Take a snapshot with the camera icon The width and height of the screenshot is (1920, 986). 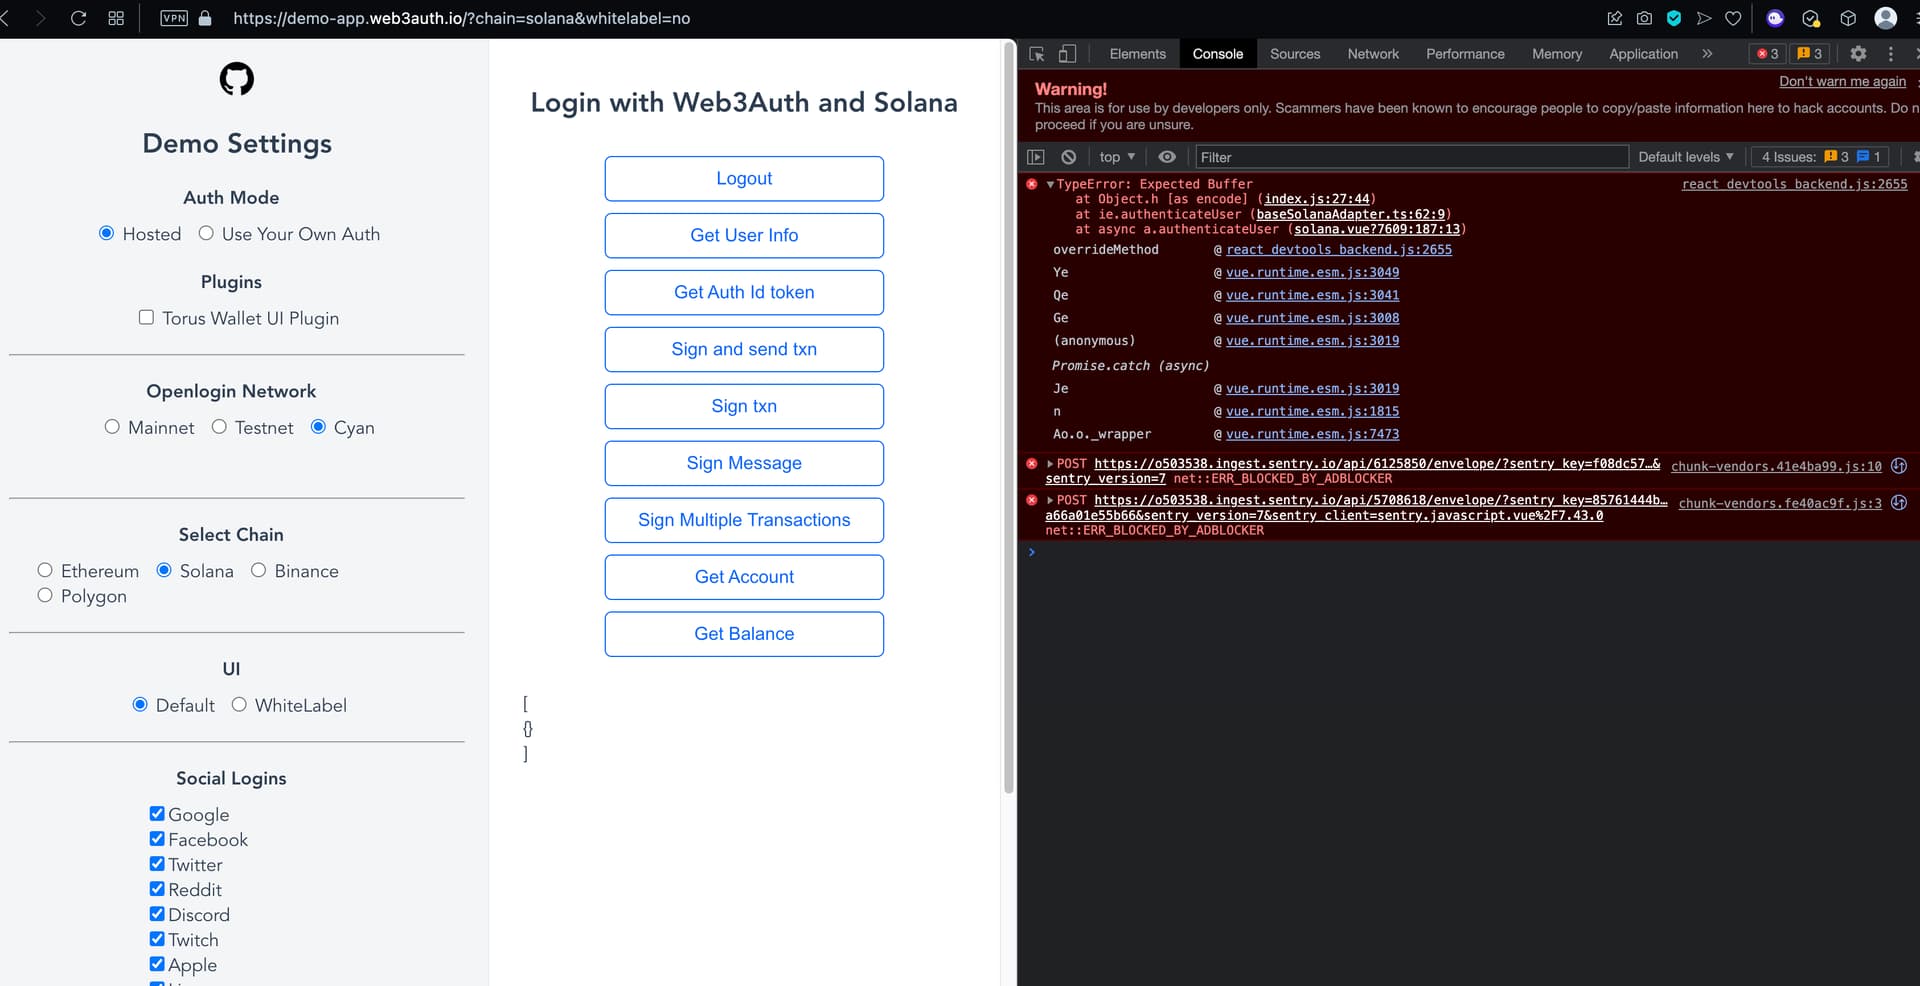click(x=1644, y=18)
